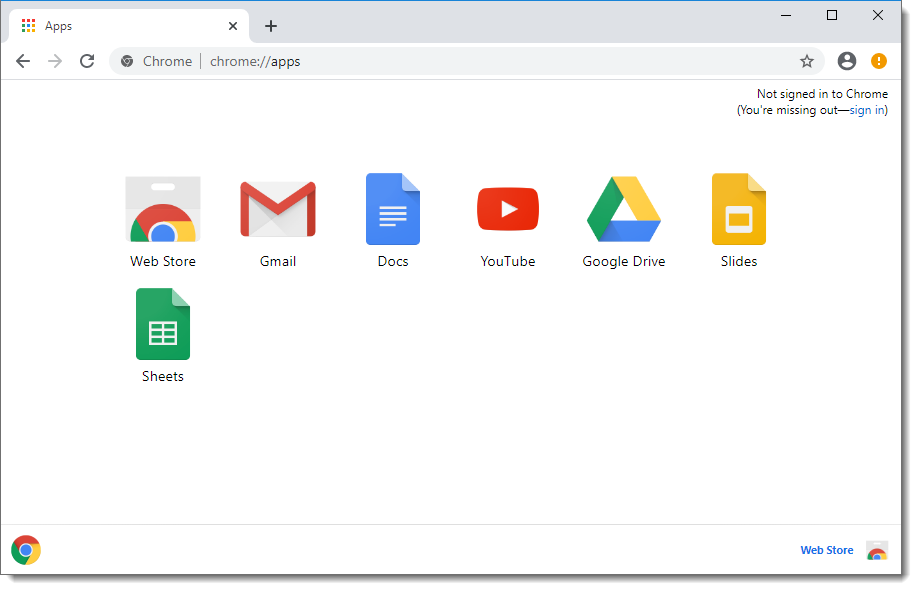Close the Chrome window
917x590 pixels.
[878, 15]
